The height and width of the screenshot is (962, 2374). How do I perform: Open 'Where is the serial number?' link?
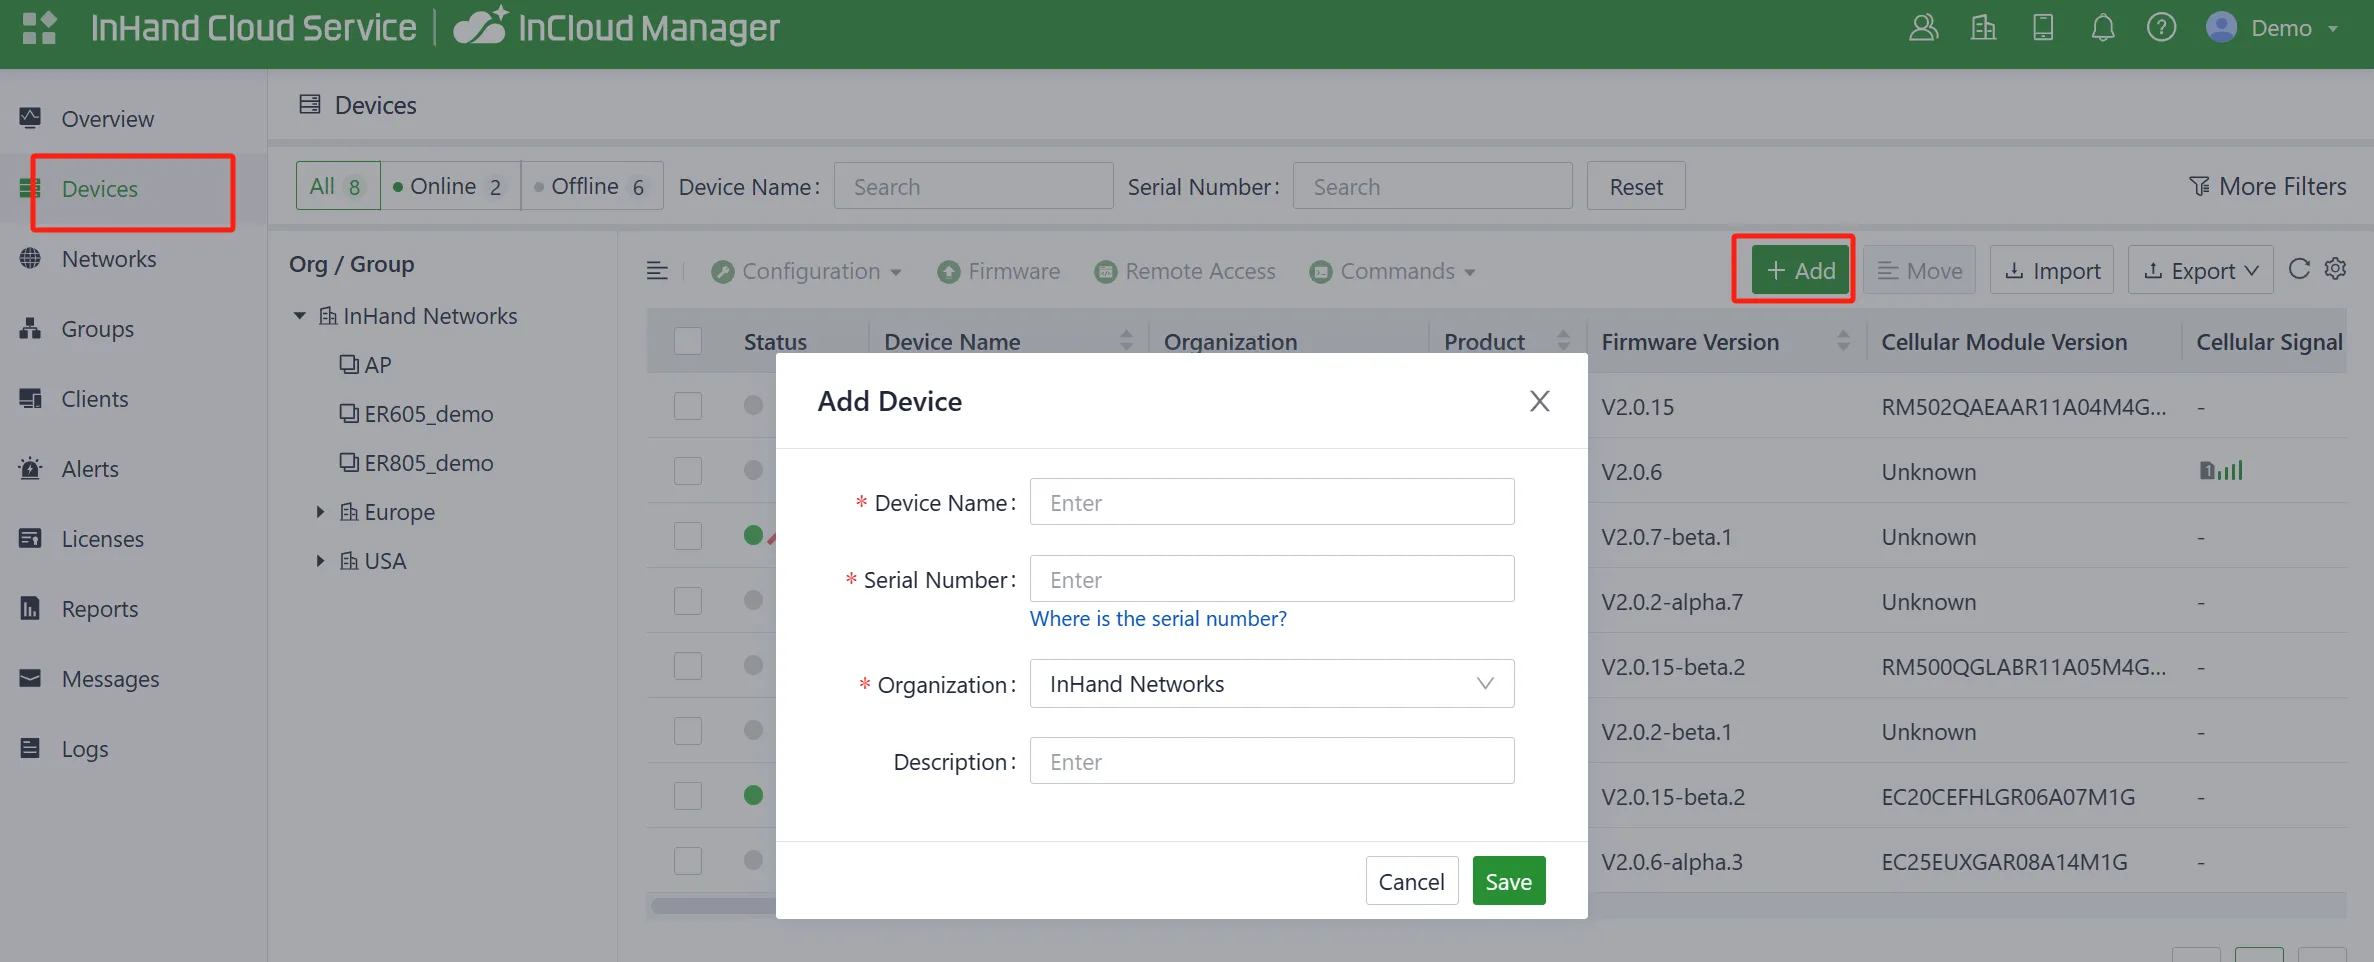[x=1158, y=619]
